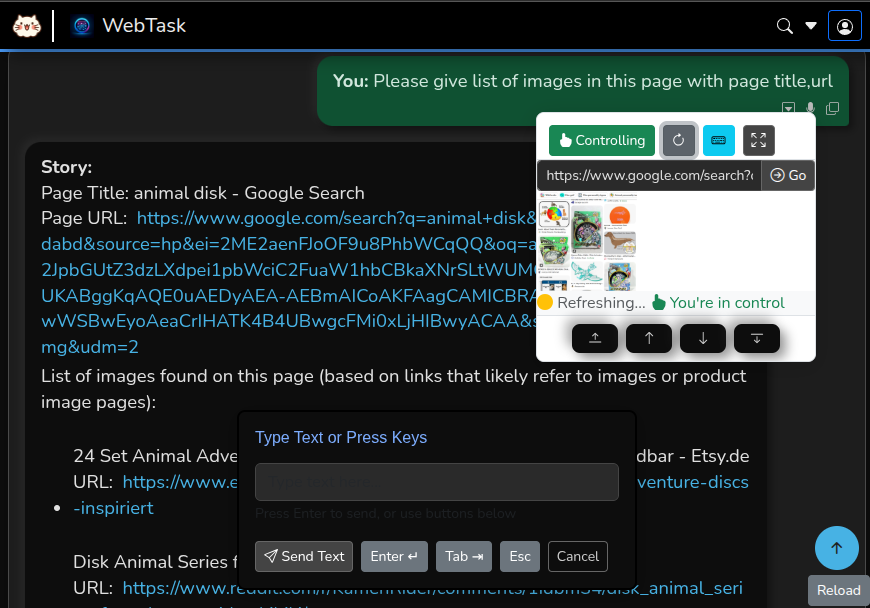
Task: Open the search magnifier in the top bar
Action: [x=785, y=26]
